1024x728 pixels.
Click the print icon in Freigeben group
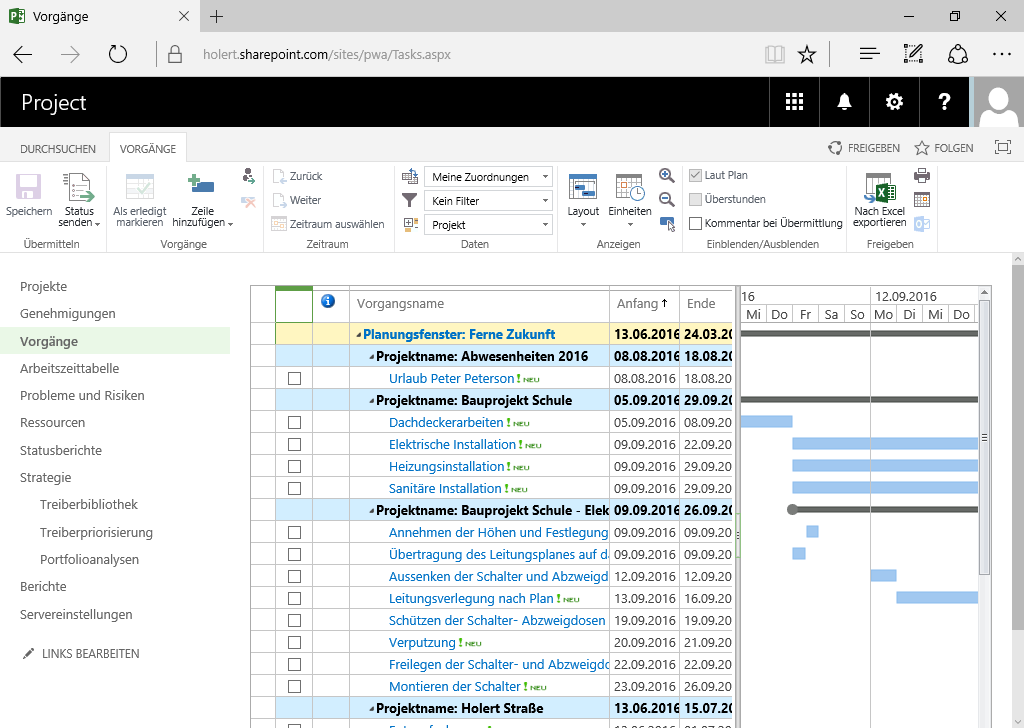click(921, 175)
